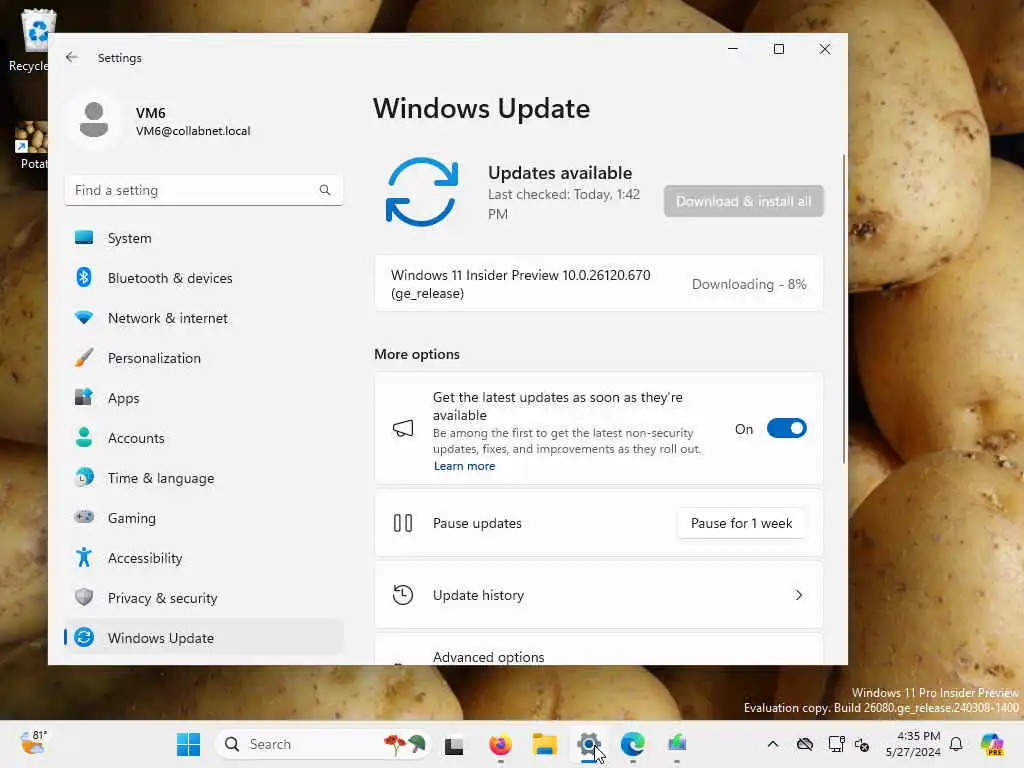Click the VM6 profile avatar
Screen dimensions: 1024x768
pos(94,120)
